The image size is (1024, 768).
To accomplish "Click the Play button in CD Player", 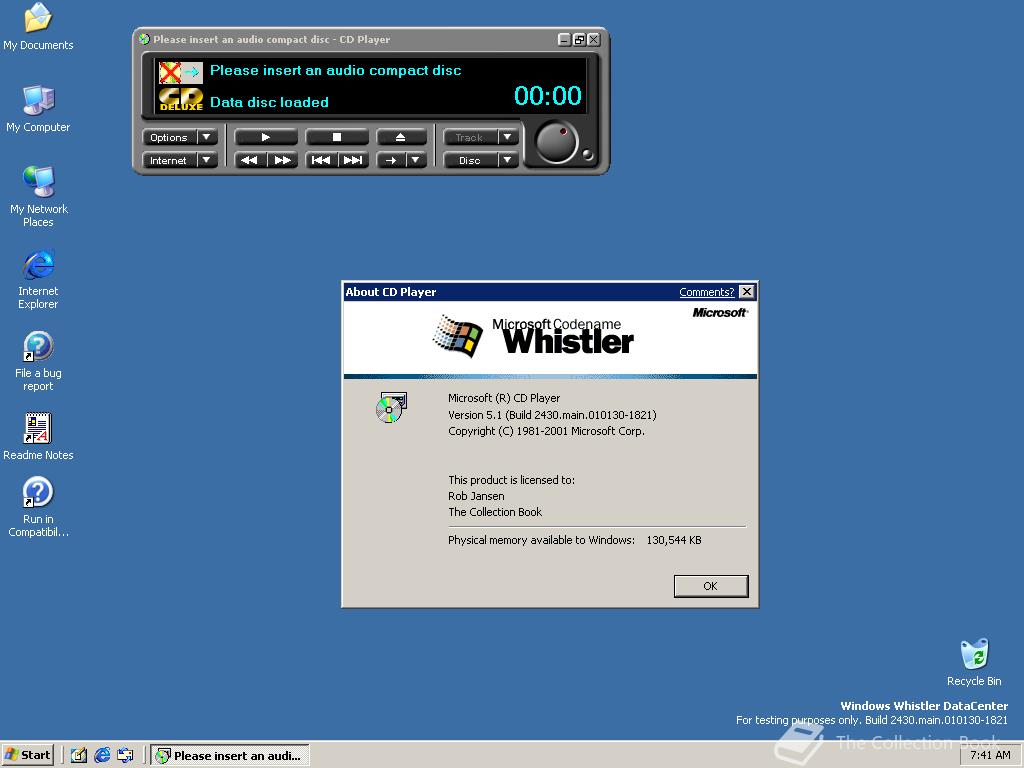I will [266, 137].
